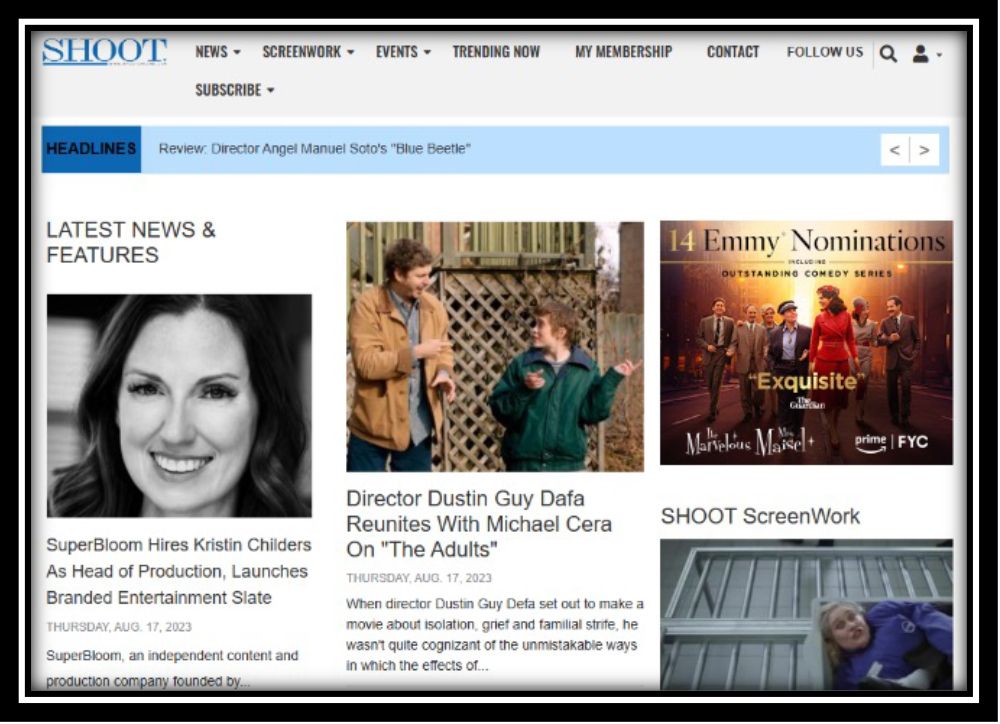Click the Latest News & Features heading
This screenshot has width=1000, height=724.
(x=131, y=242)
